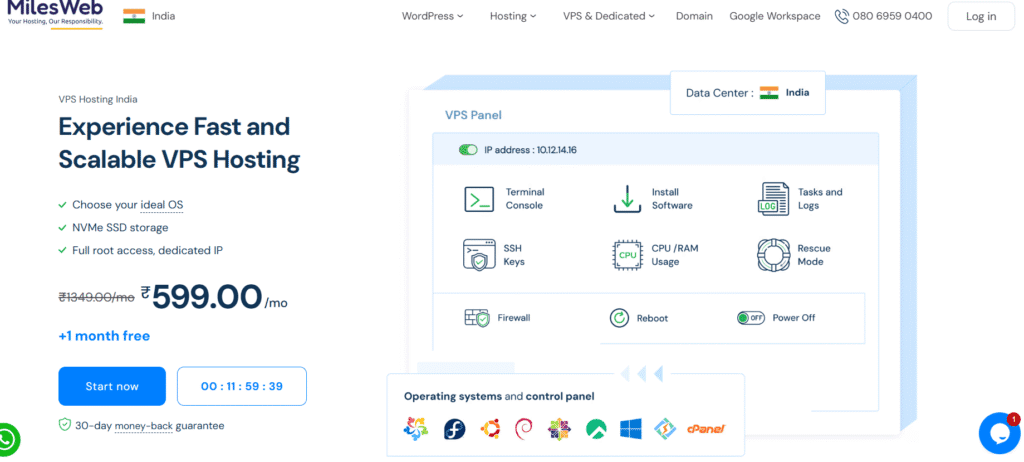The width and height of the screenshot is (1024, 462).
Task: Click 'Operating systems and control panel' heading
Action: [499, 396]
